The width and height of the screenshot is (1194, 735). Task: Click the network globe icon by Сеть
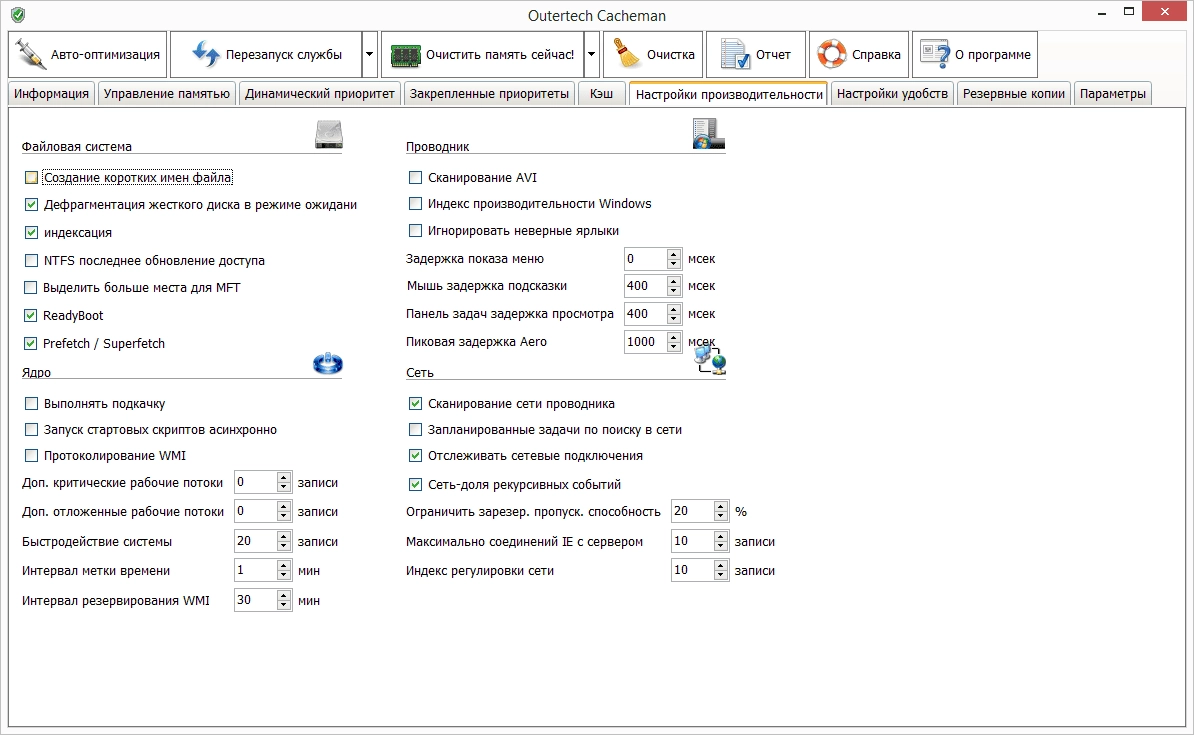[710, 360]
